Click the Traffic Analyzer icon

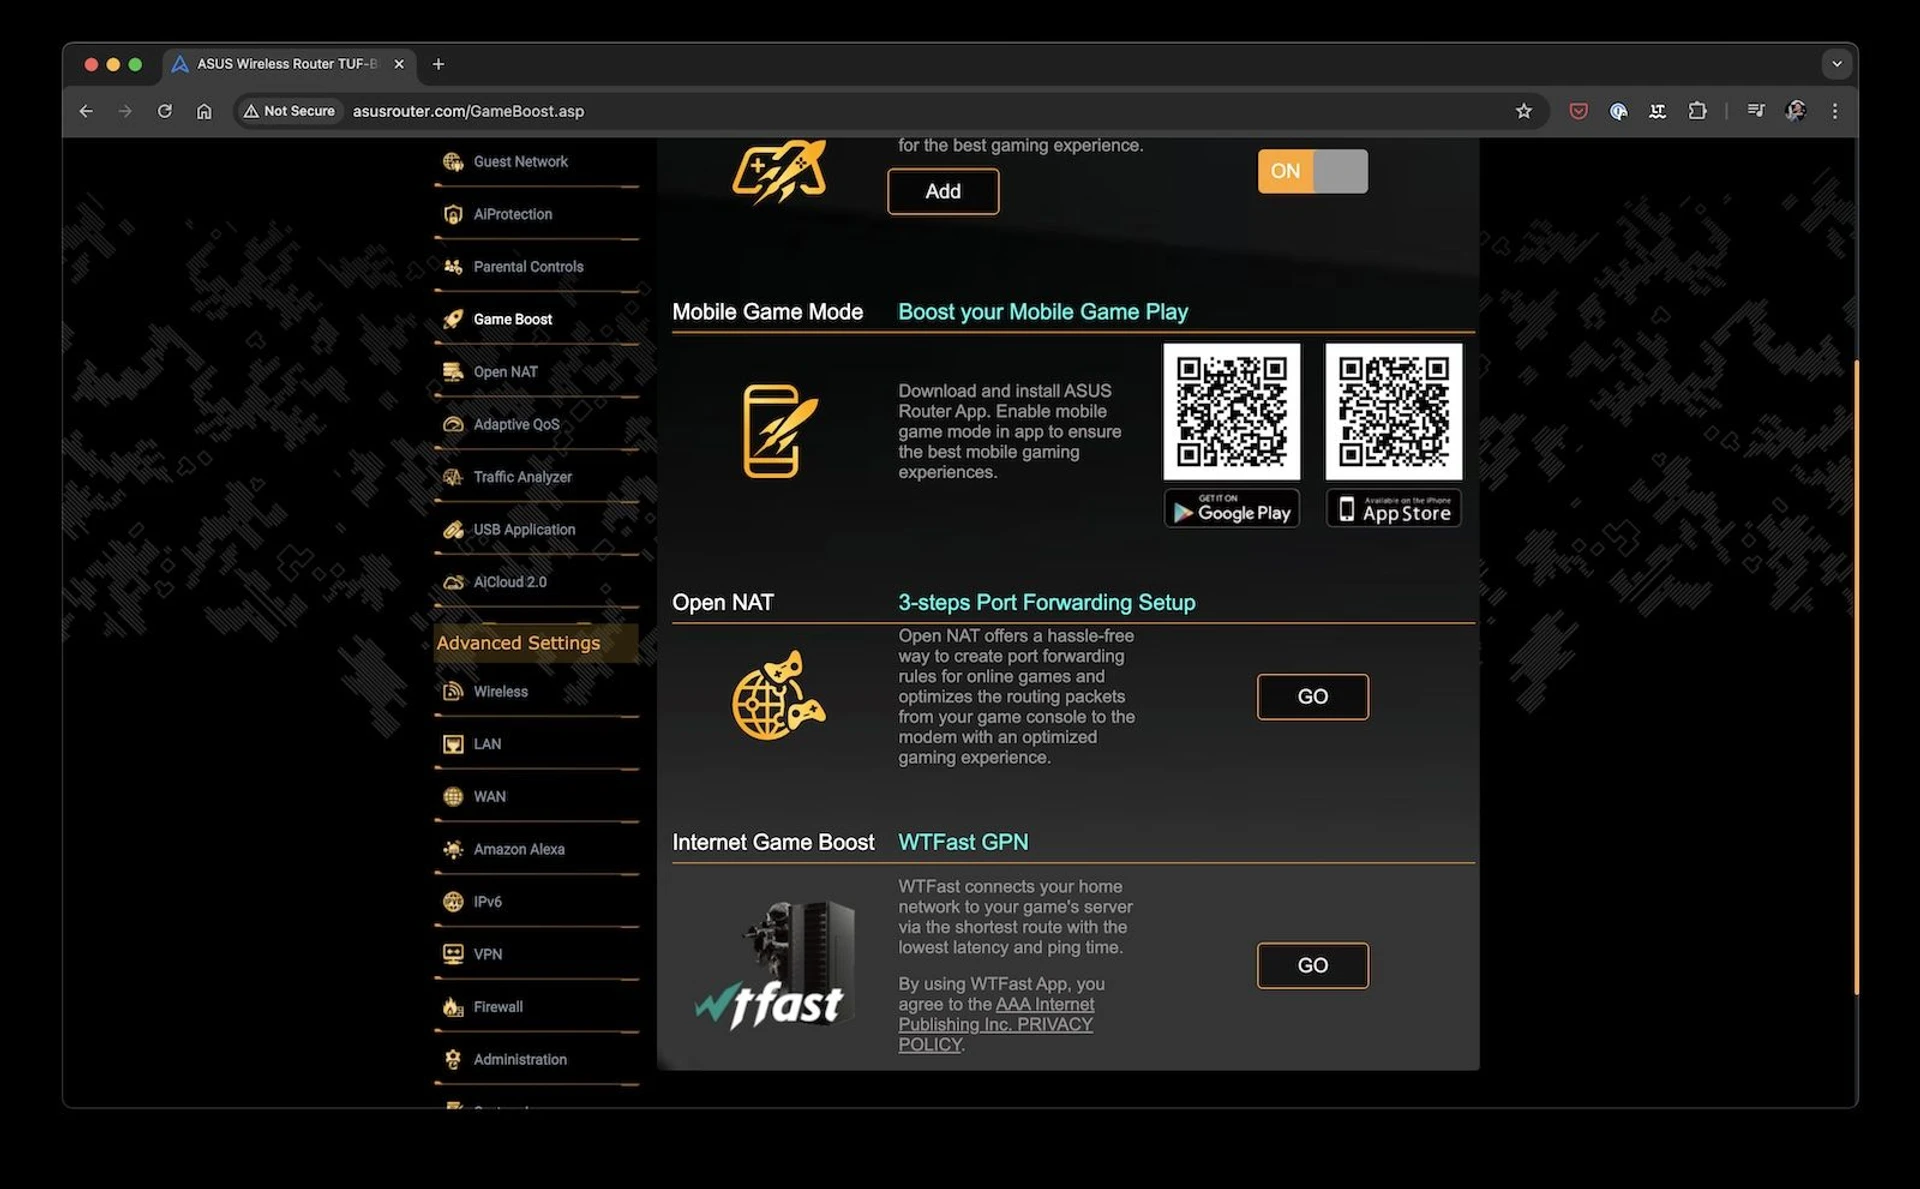[x=453, y=477]
